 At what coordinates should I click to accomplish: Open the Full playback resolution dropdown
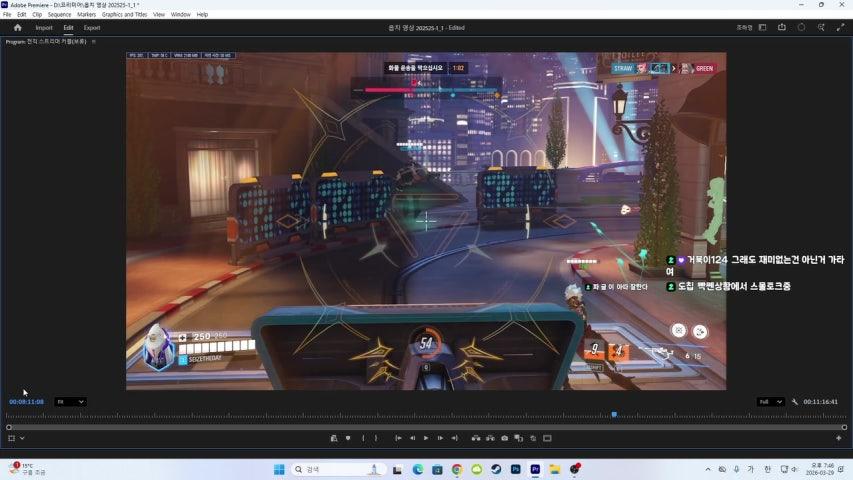[x=770, y=402]
